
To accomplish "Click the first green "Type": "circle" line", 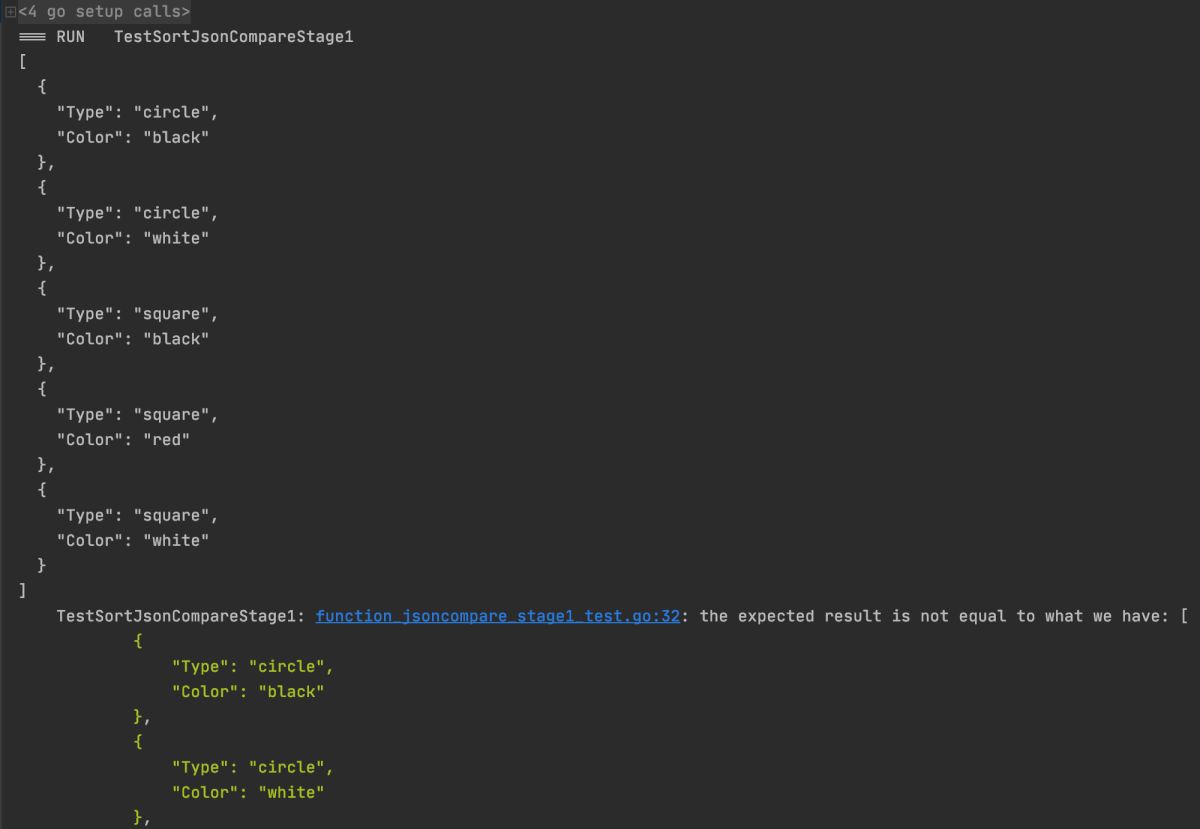I will click(252, 666).
